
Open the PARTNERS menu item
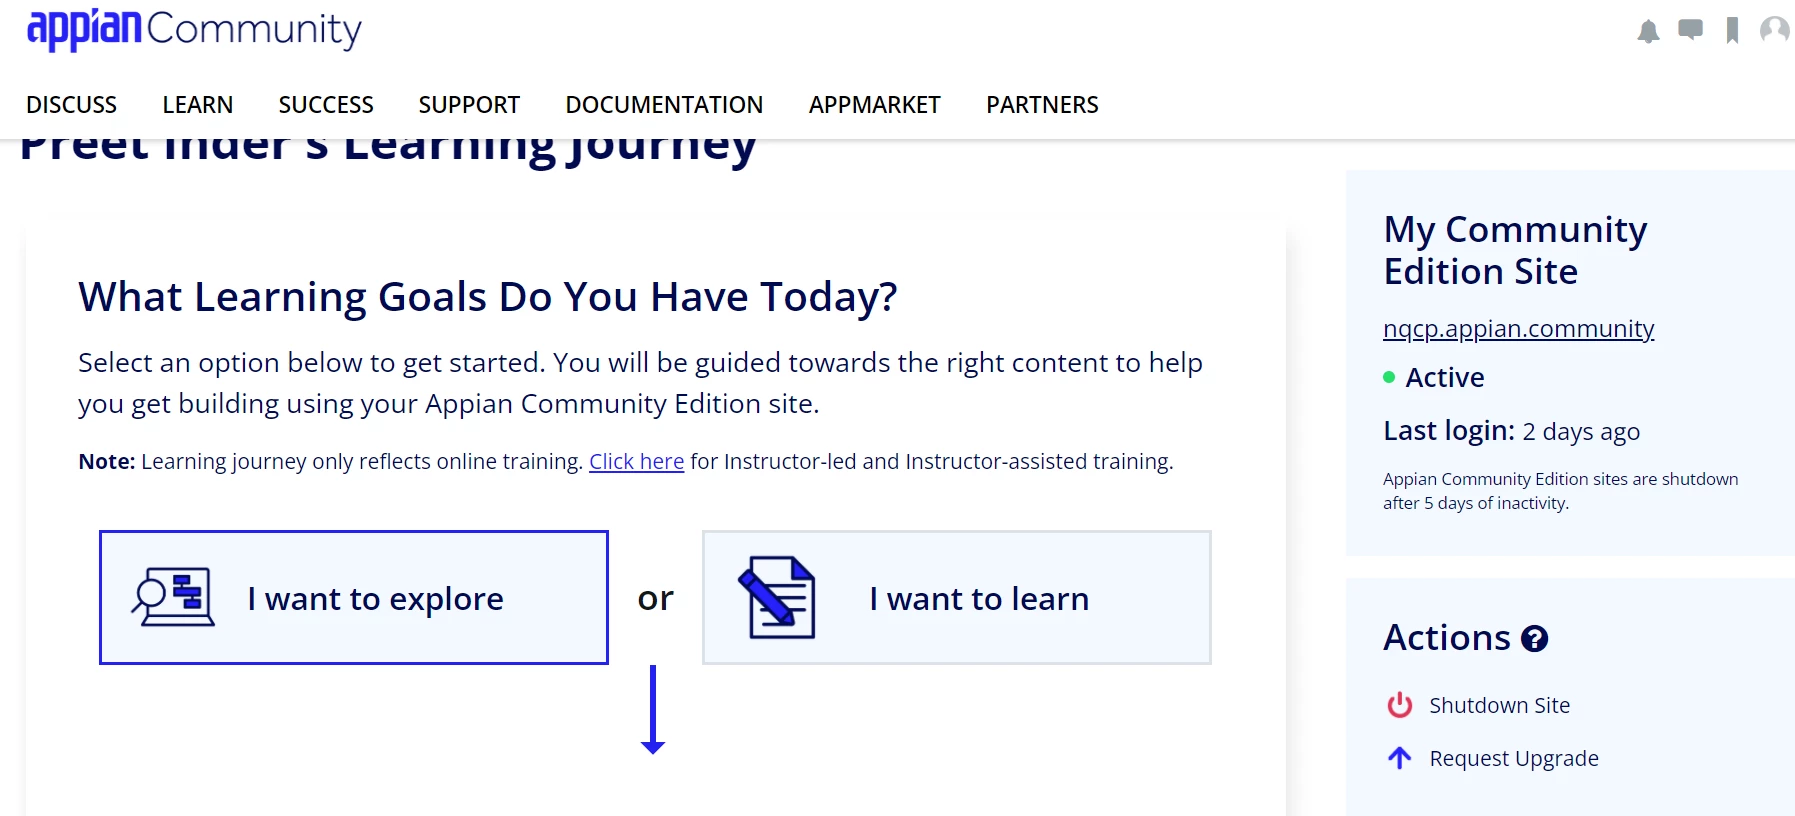click(1042, 105)
